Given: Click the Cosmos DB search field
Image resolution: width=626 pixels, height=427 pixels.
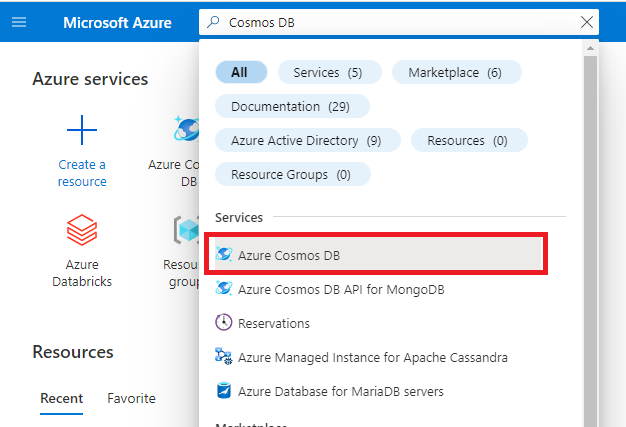Looking at the screenshot, I should [399, 22].
